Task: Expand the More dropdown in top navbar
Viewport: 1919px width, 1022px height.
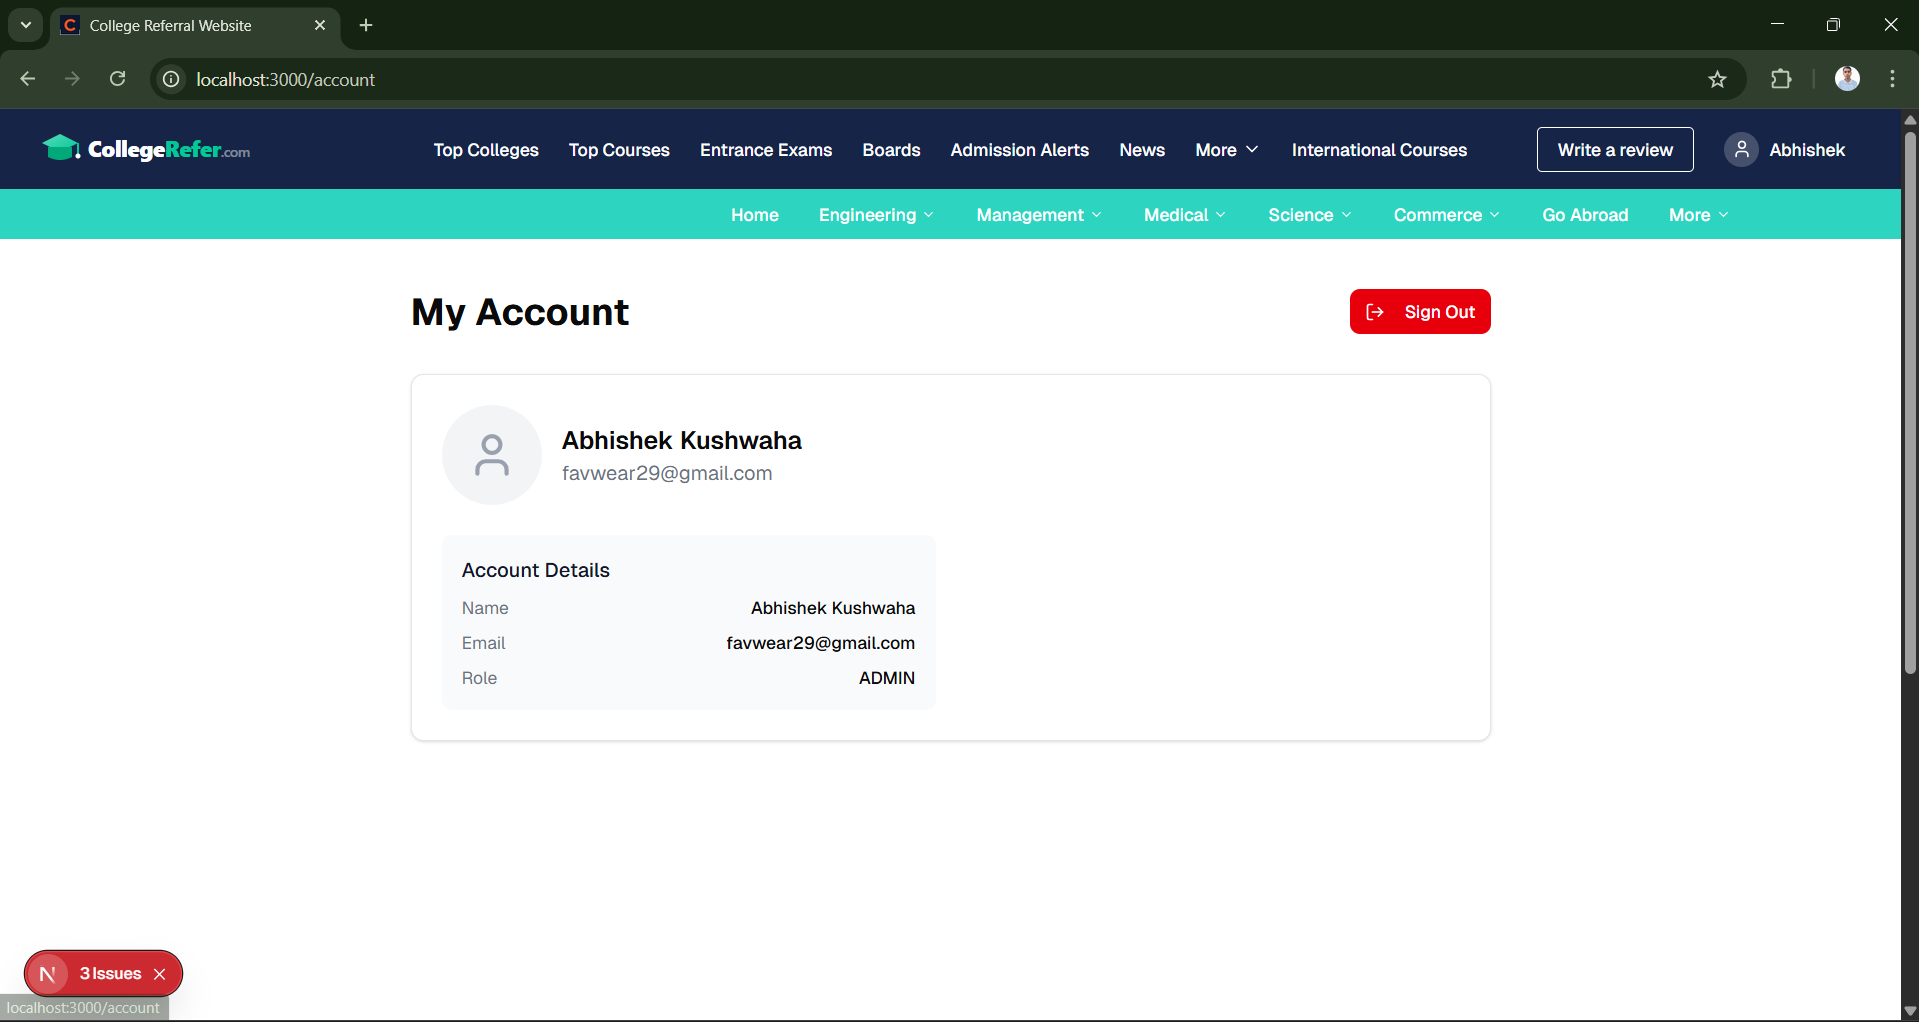Action: tap(1226, 150)
